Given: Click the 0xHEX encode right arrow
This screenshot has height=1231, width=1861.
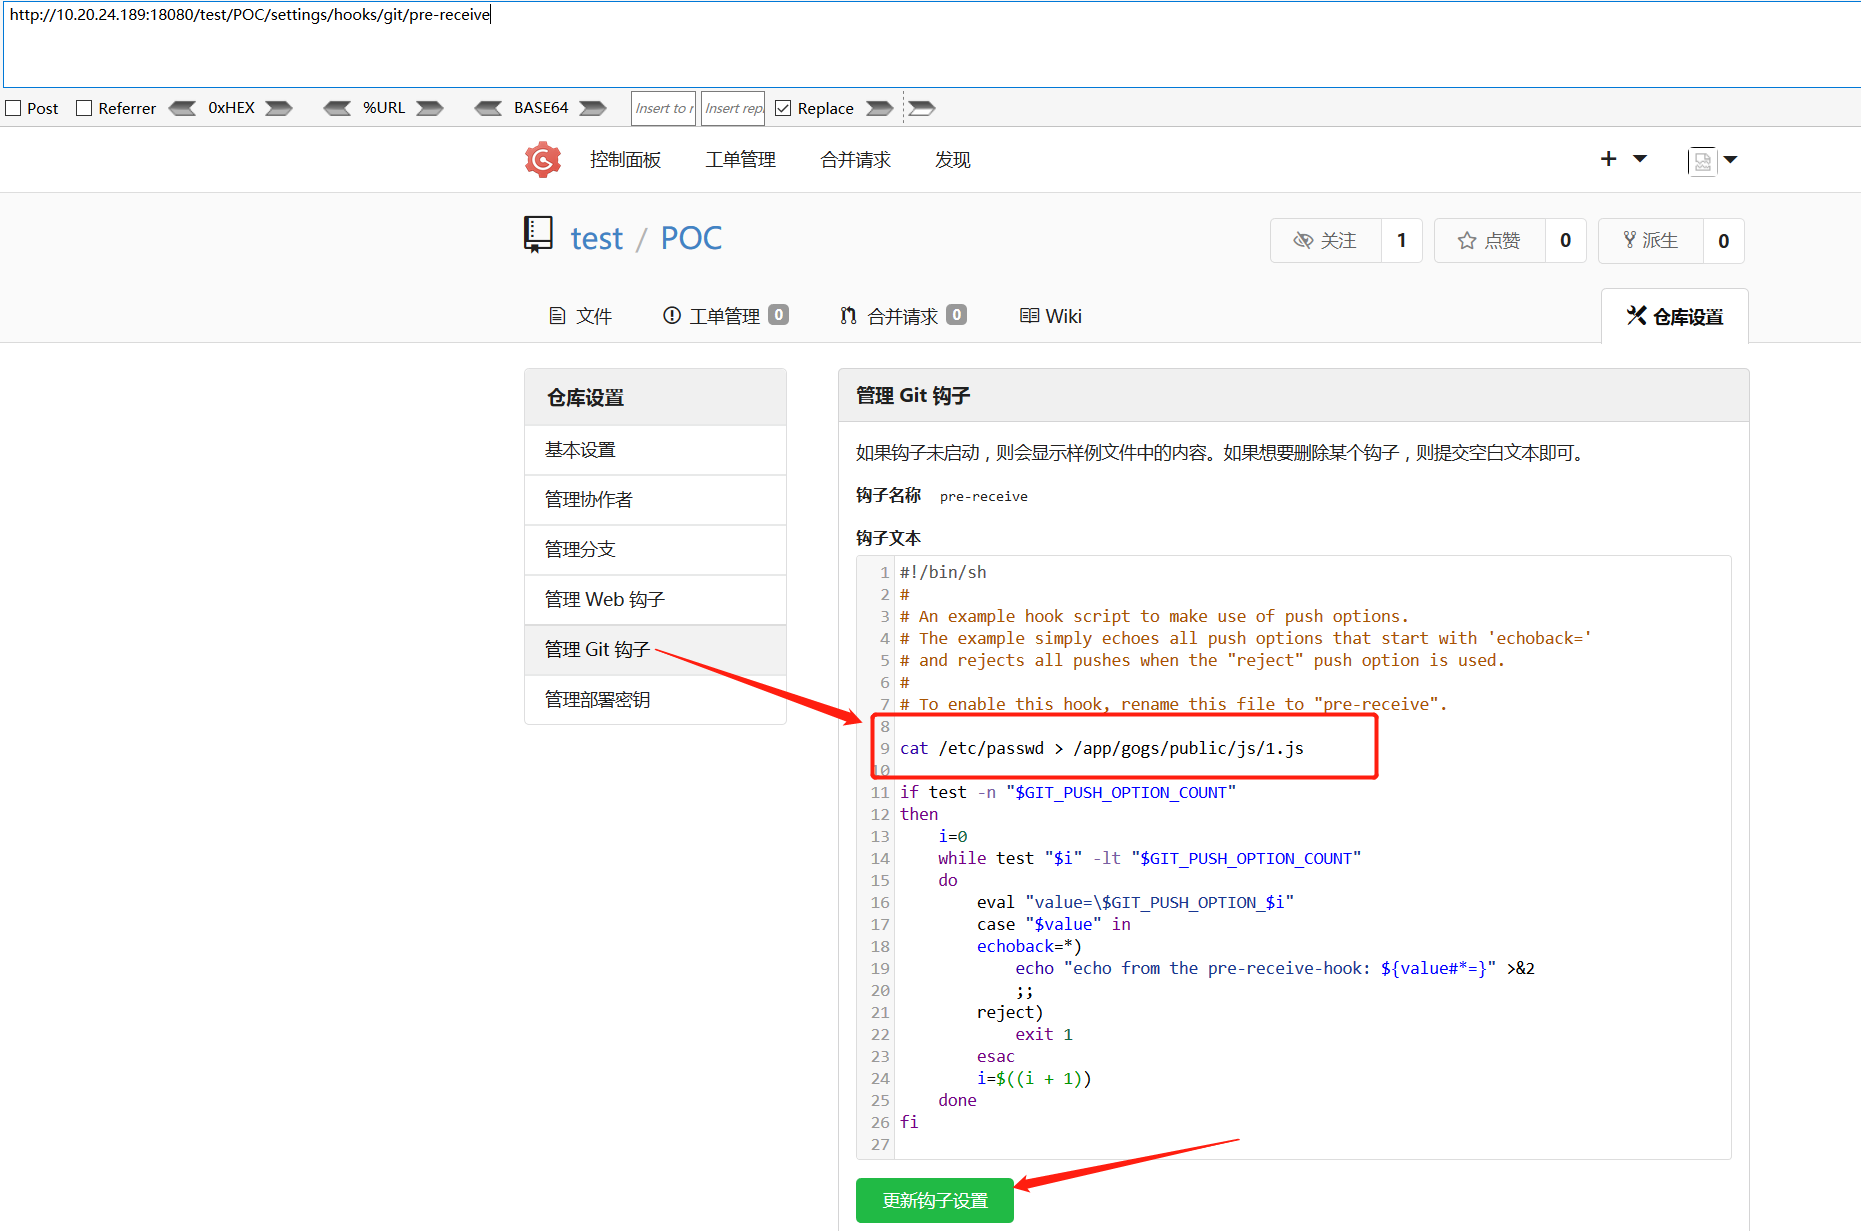Looking at the screenshot, I should click(x=279, y=108).
